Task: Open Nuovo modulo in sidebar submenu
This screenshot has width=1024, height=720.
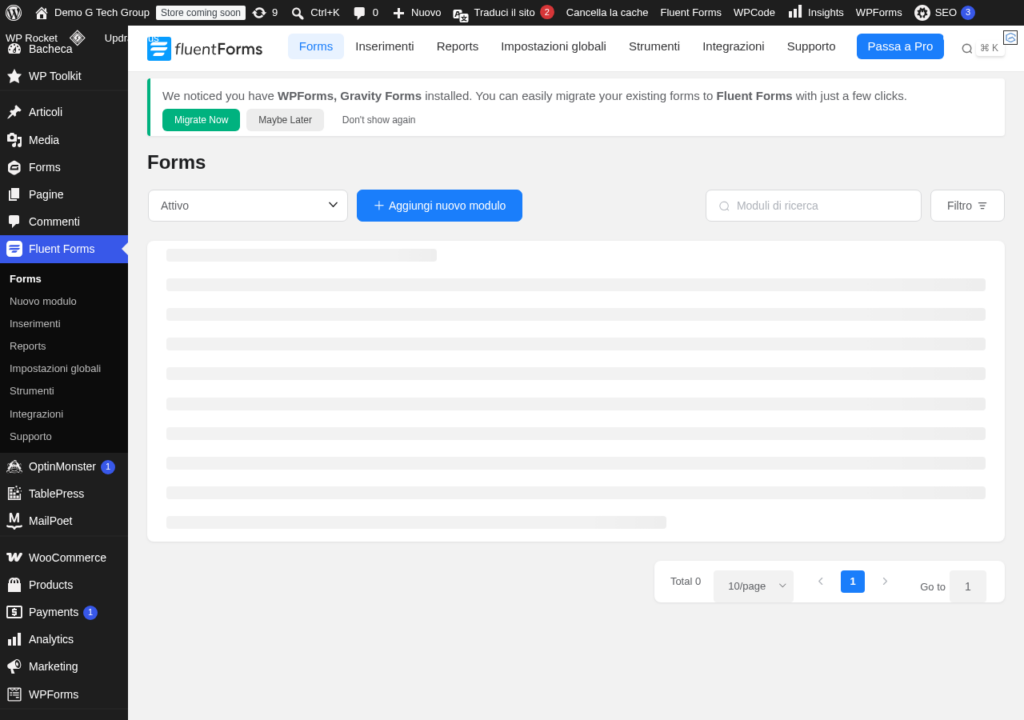Action: [43, 301]
